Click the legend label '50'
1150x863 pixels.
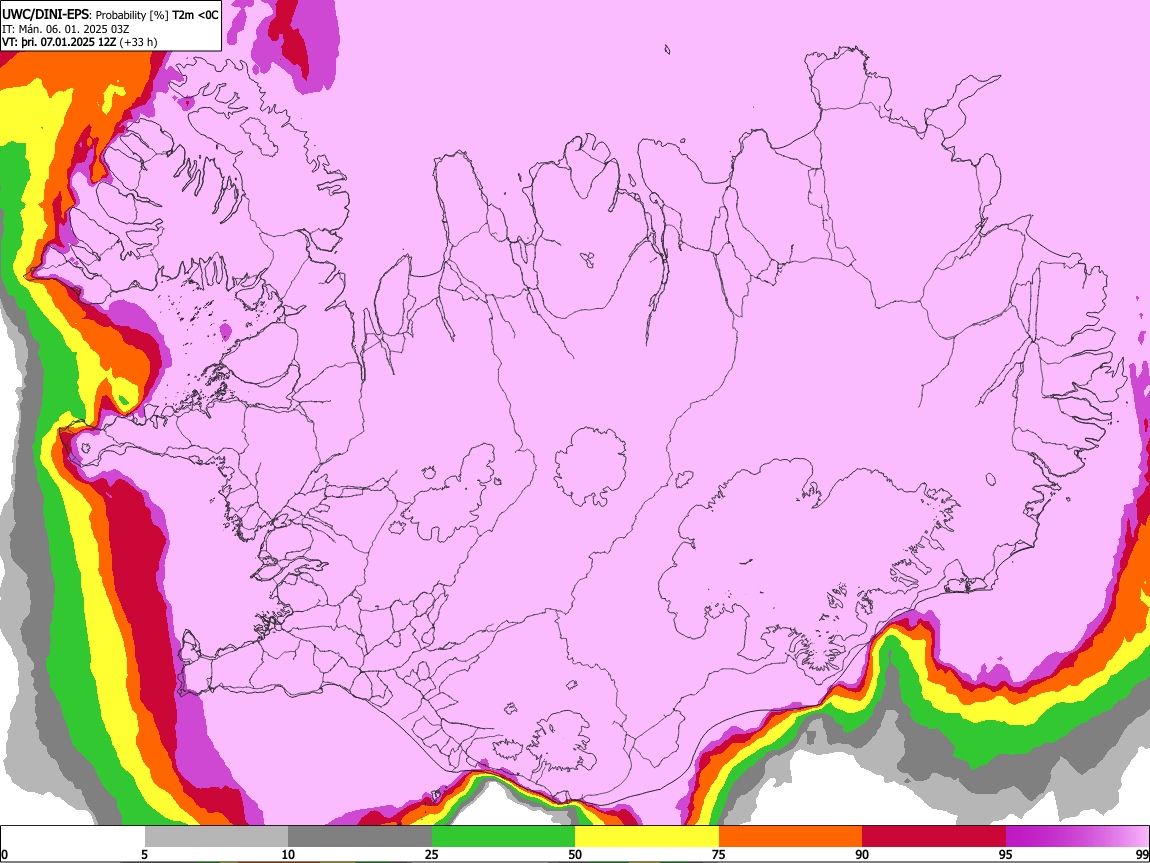click(575, 854)
